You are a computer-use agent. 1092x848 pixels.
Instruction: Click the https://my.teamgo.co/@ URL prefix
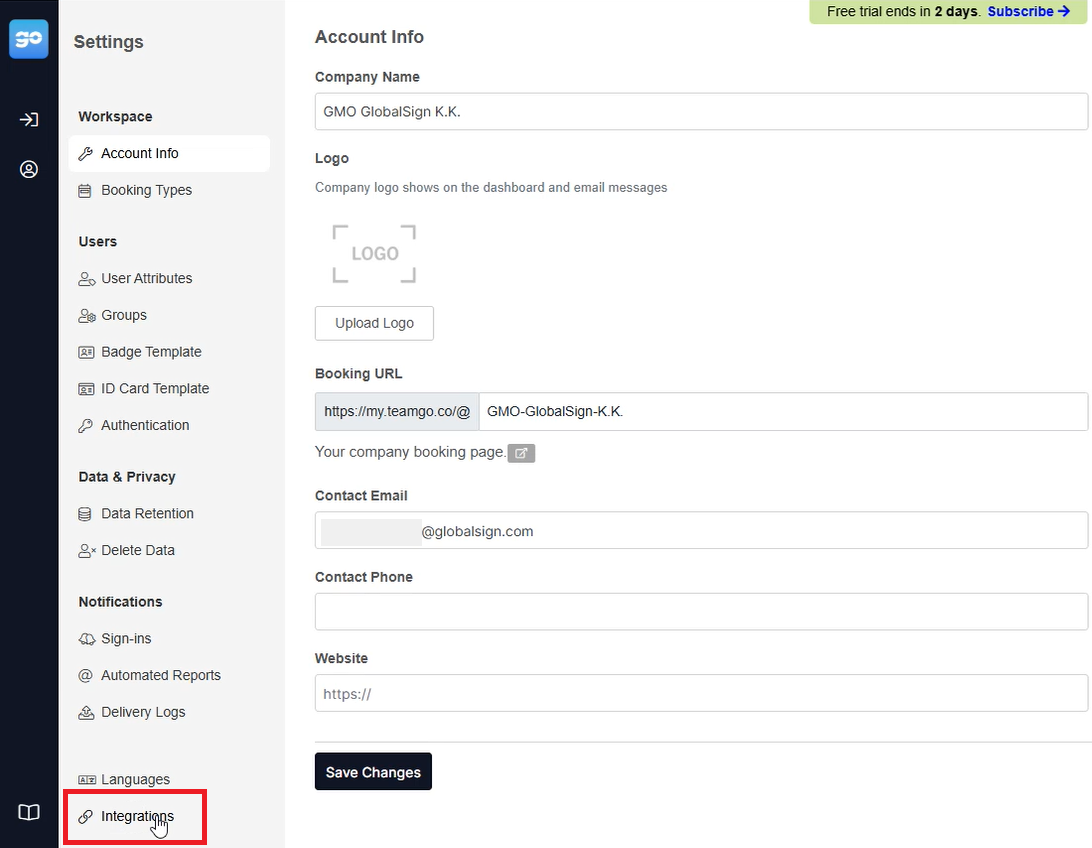(x=397, y=411)
